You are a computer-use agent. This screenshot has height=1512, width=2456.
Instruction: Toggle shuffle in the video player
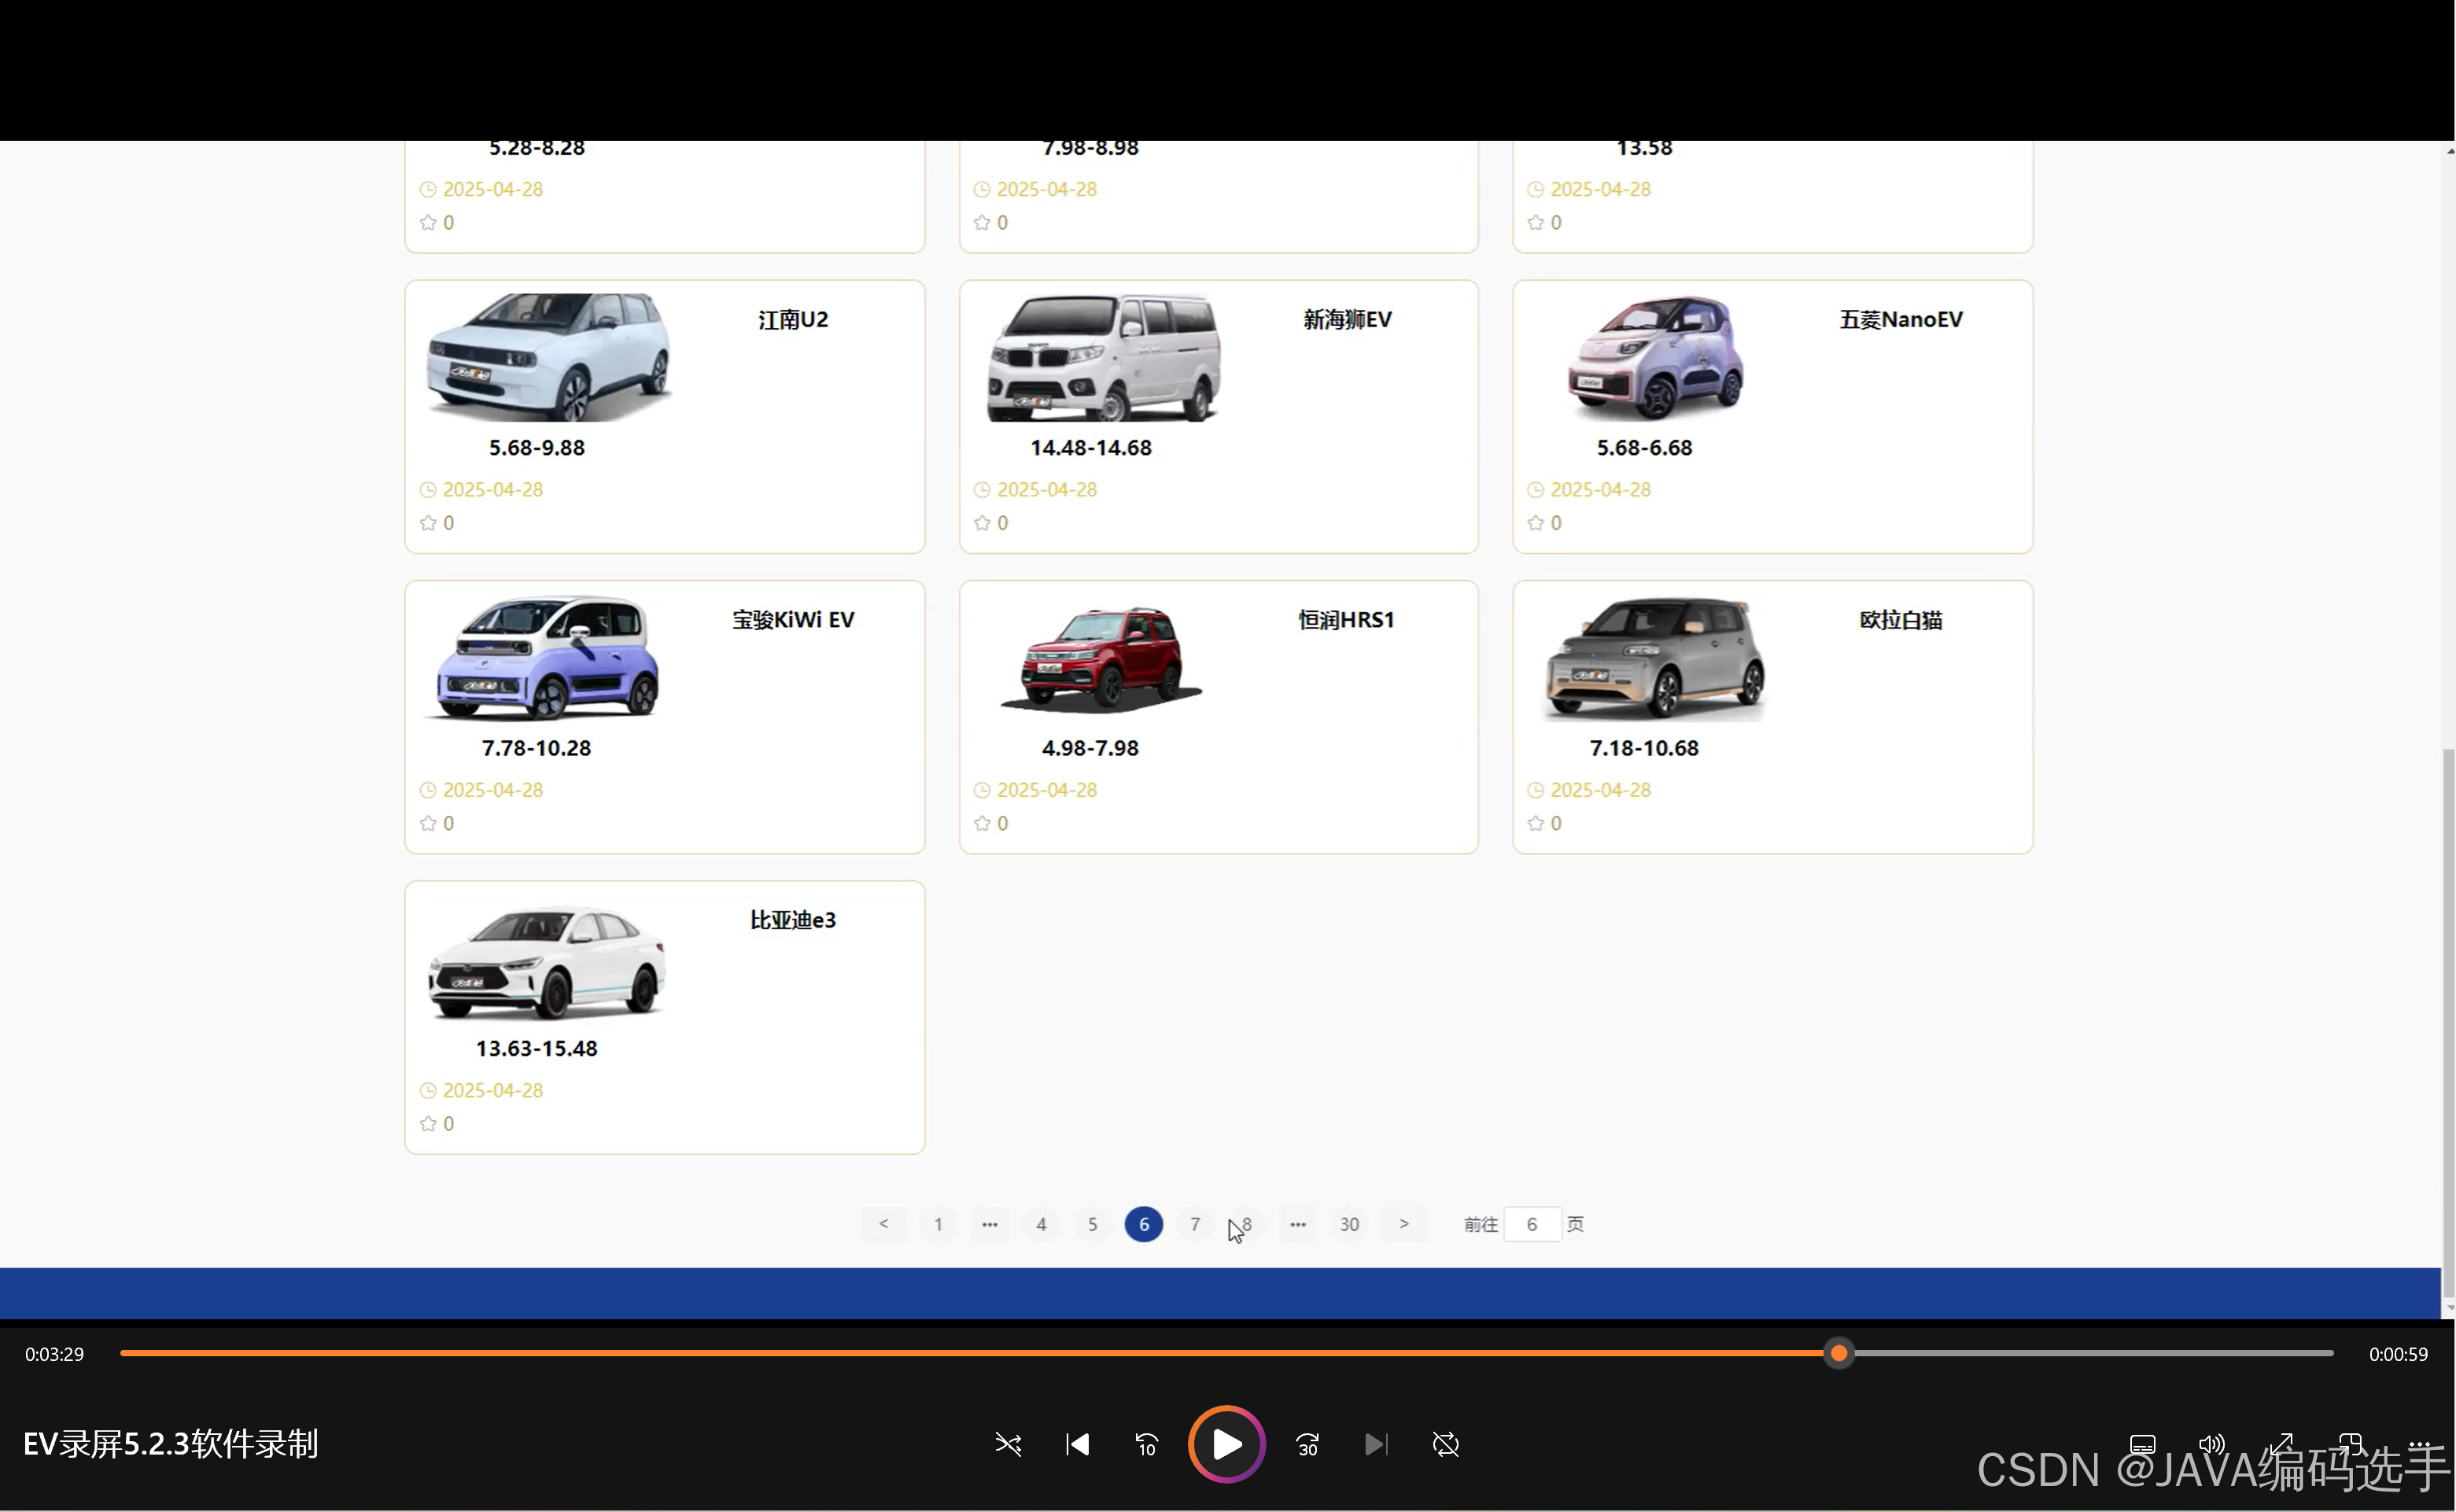pyautogui.click(x=1008, y=1445)
